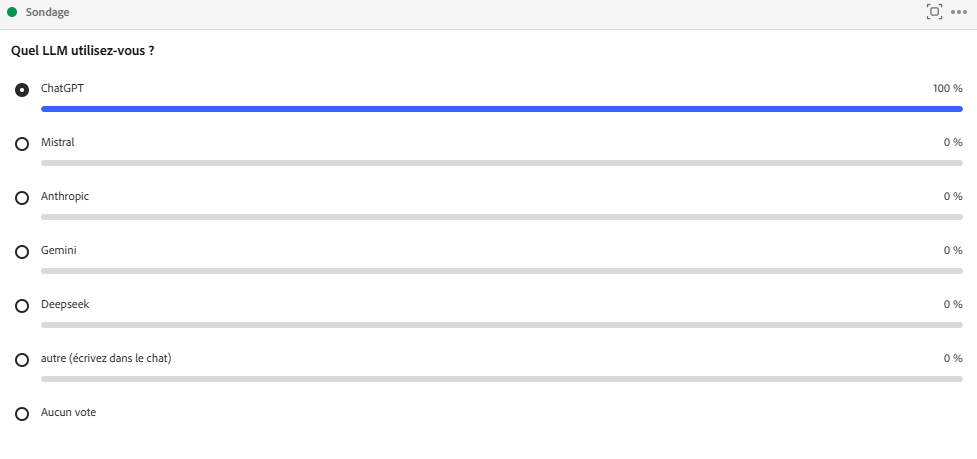
Task: Select the ChatGPT radio button
Action: click(22, 90)
